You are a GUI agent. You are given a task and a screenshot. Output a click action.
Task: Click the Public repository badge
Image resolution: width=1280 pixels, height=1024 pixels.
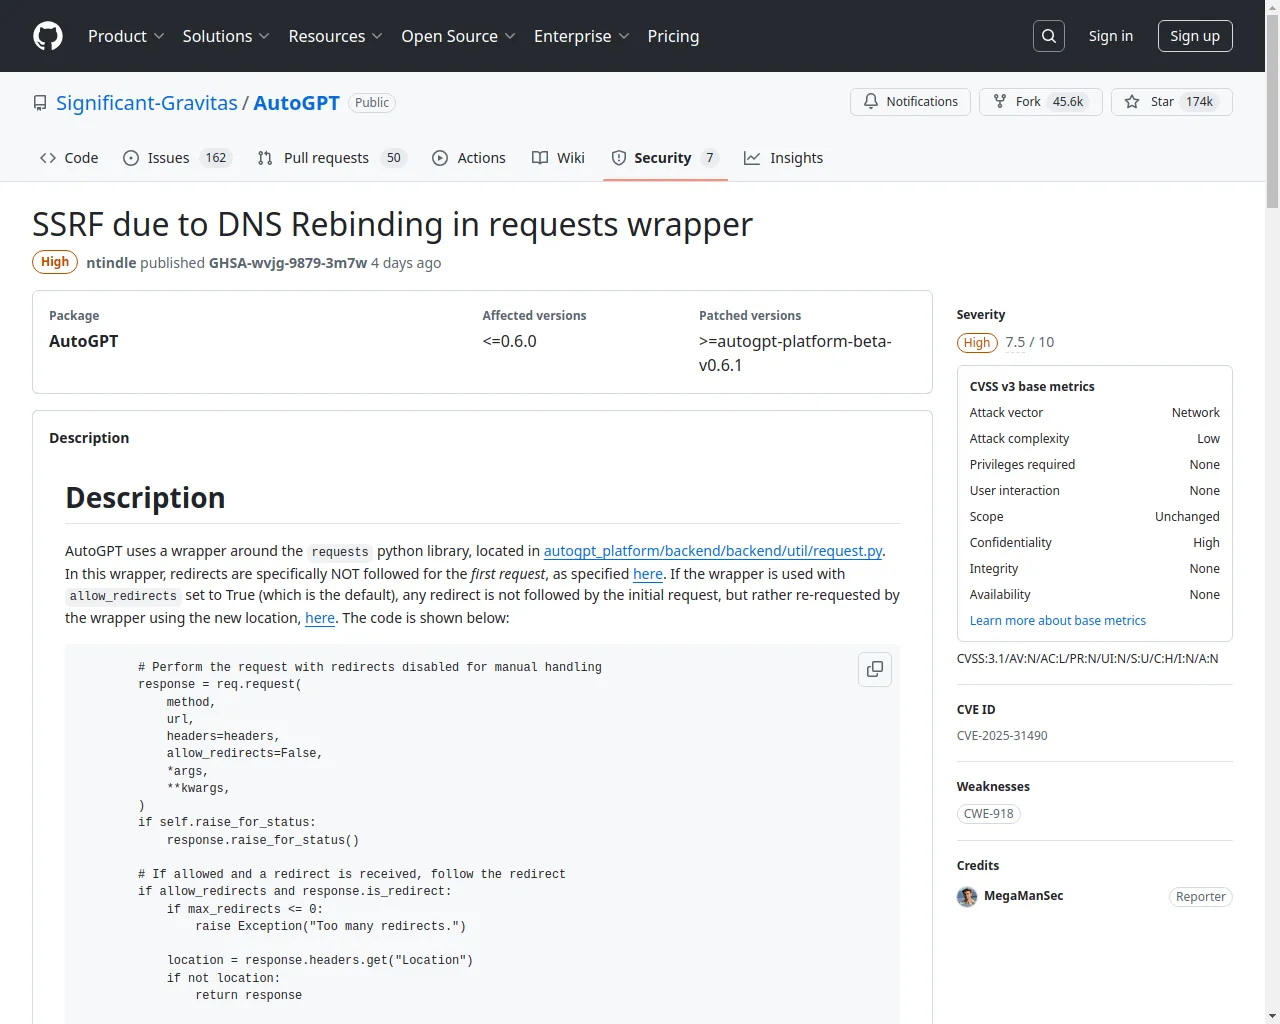click(372, 103)
